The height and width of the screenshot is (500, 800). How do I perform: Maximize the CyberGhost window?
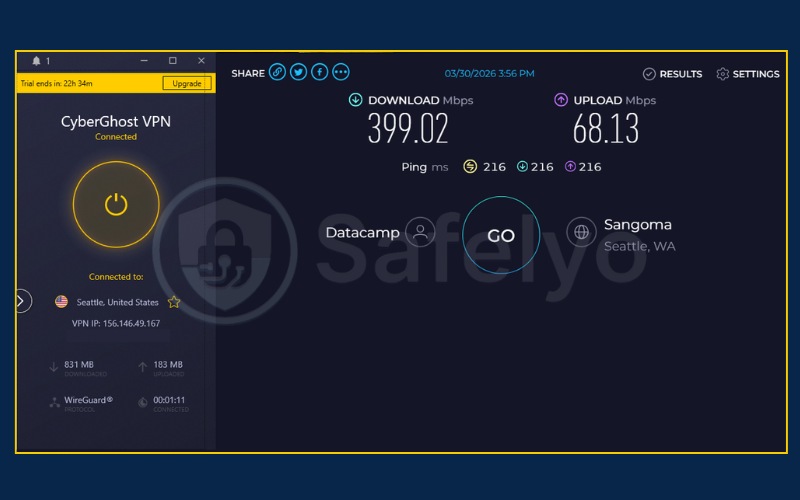click(x=173, y=61)
